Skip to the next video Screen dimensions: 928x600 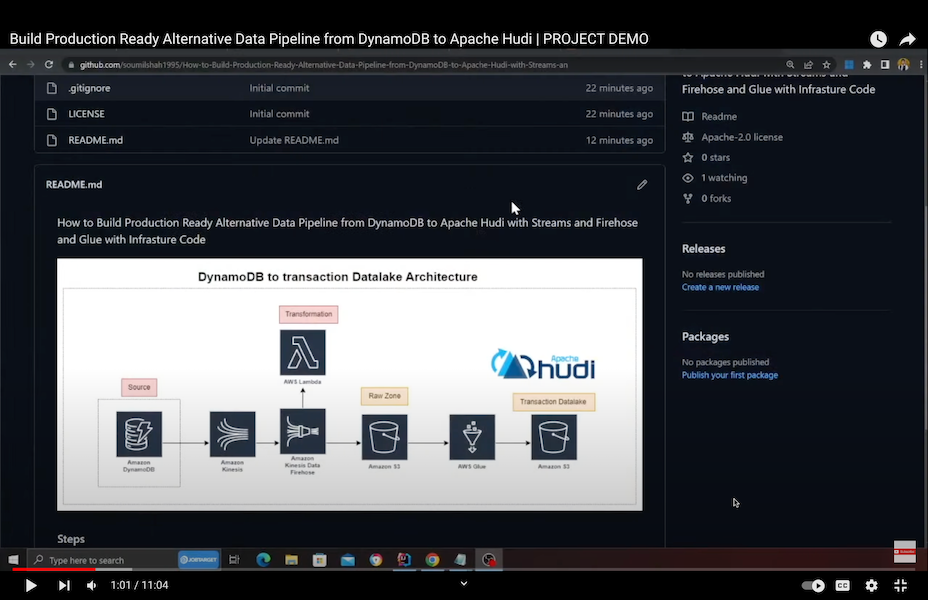[x=64, y=585]
